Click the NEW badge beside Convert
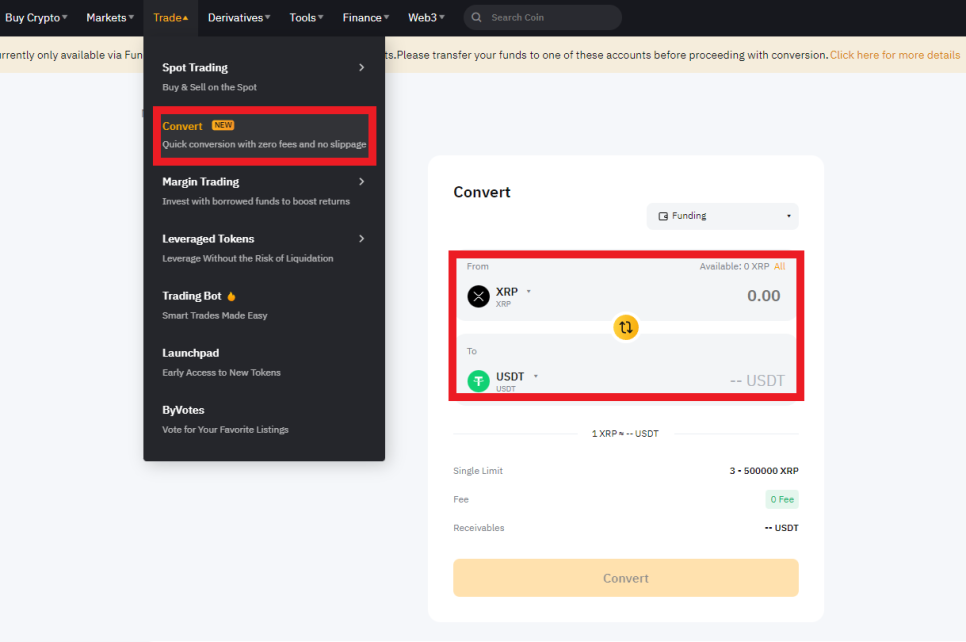 pyautogui.click(x=223, y=125)
